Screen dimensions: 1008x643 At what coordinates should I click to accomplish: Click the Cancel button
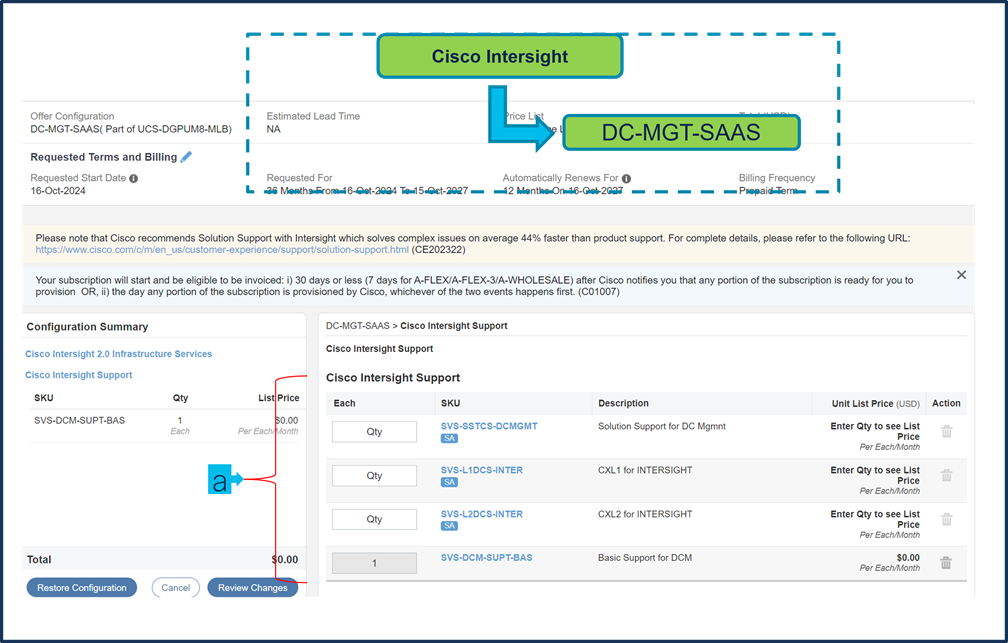click(176, 588)
